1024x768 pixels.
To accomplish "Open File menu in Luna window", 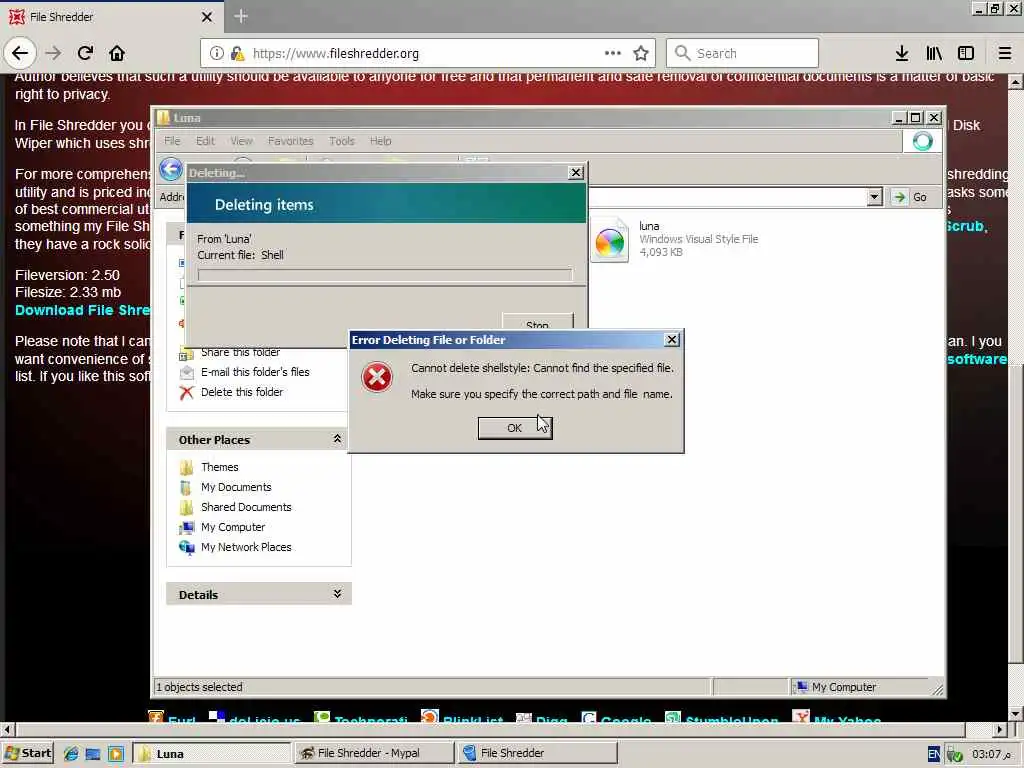I will (172, 141).
